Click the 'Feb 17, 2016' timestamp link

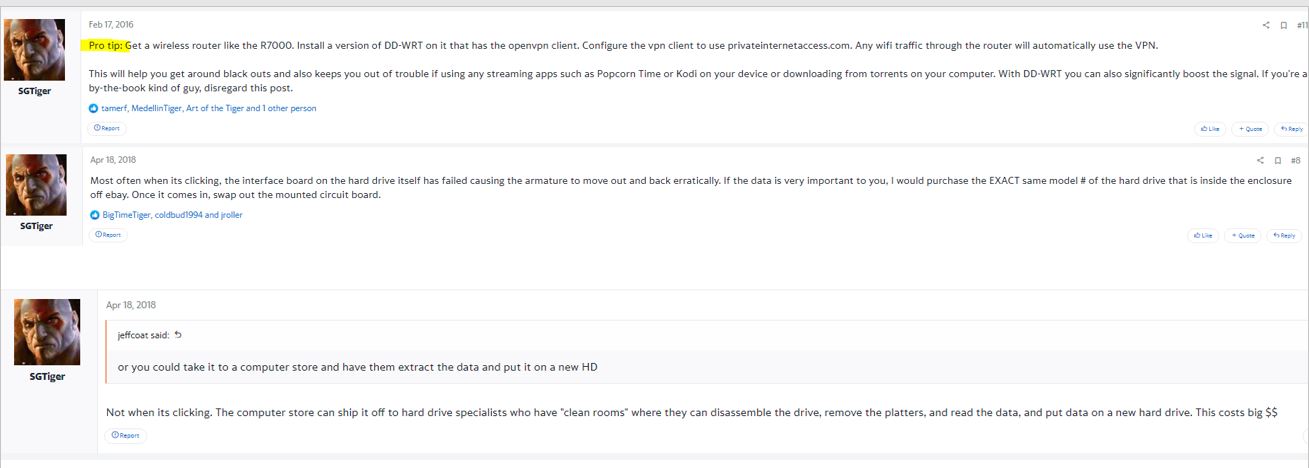[110, 24]
